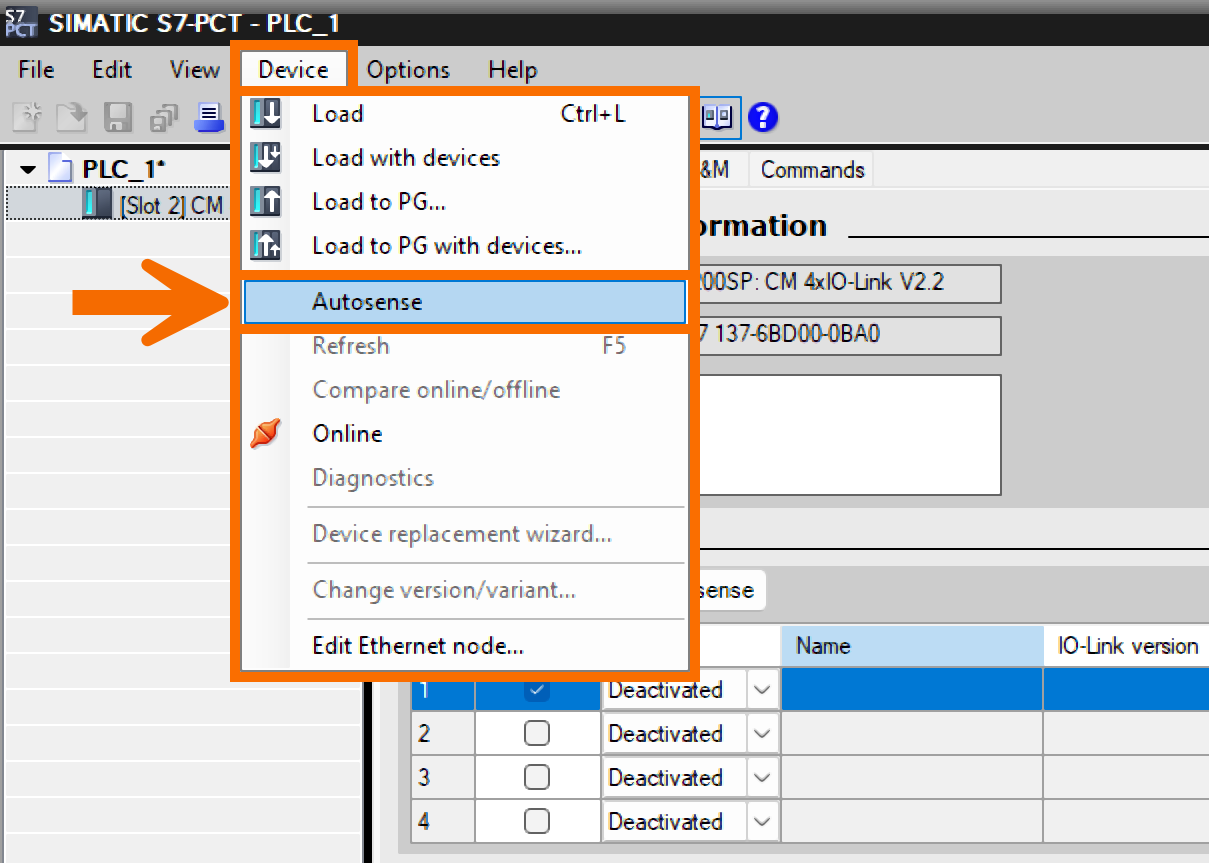Open the catalog book icon
The width and height of the screenshot is (1209, 863).
716,117
